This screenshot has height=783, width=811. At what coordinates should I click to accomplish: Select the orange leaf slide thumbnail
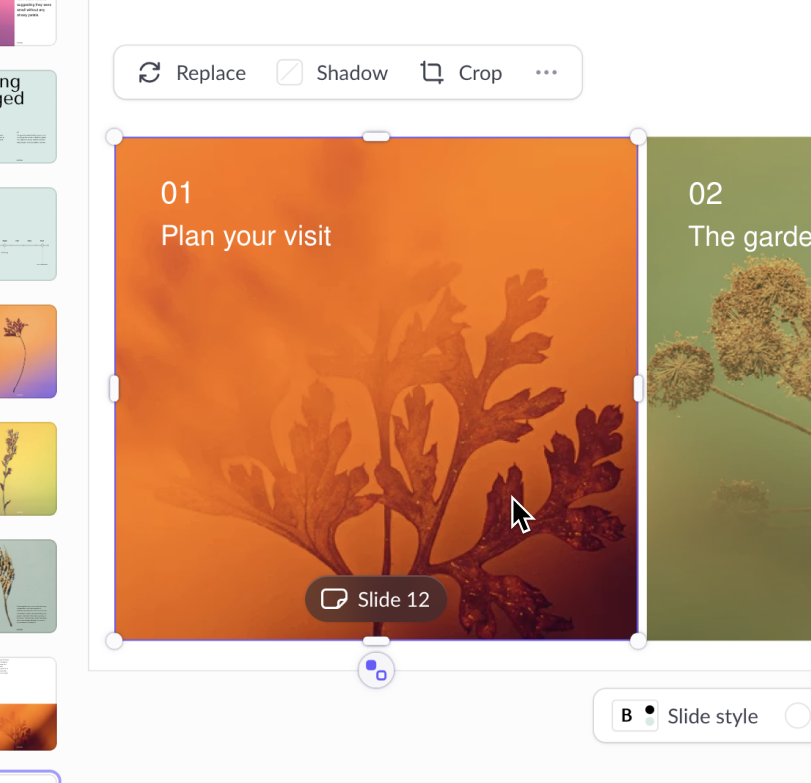(x=28, y=704)
